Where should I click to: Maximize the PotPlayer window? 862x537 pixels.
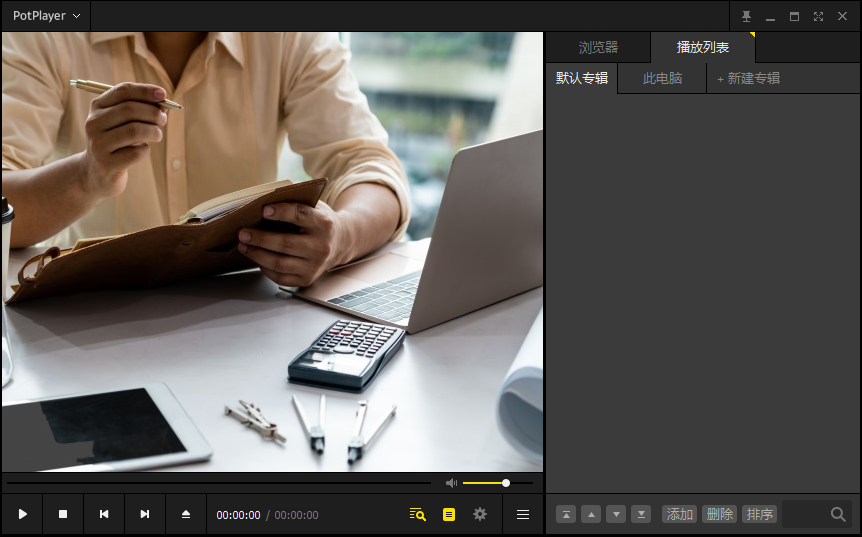point(794,16)
